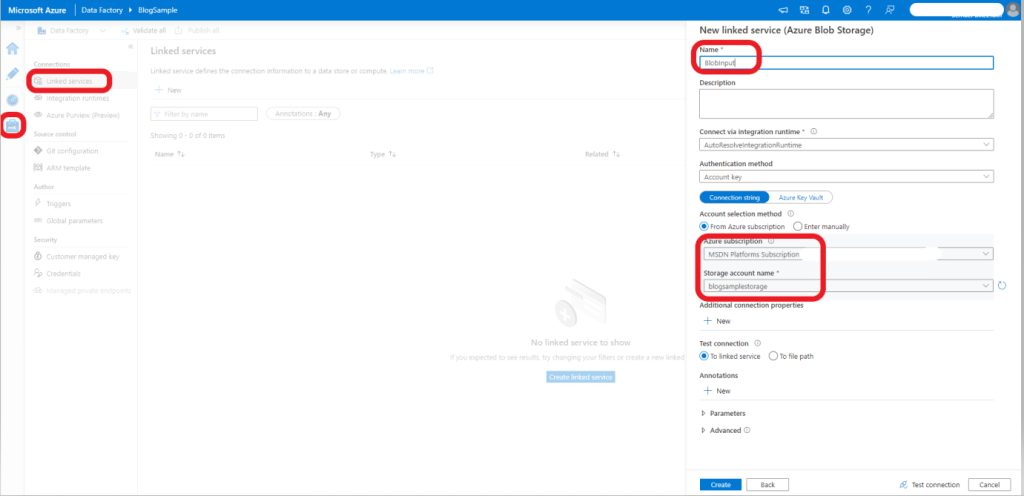Open the settings gear in header
1024x496 pixels.
(x=847, y=10)
